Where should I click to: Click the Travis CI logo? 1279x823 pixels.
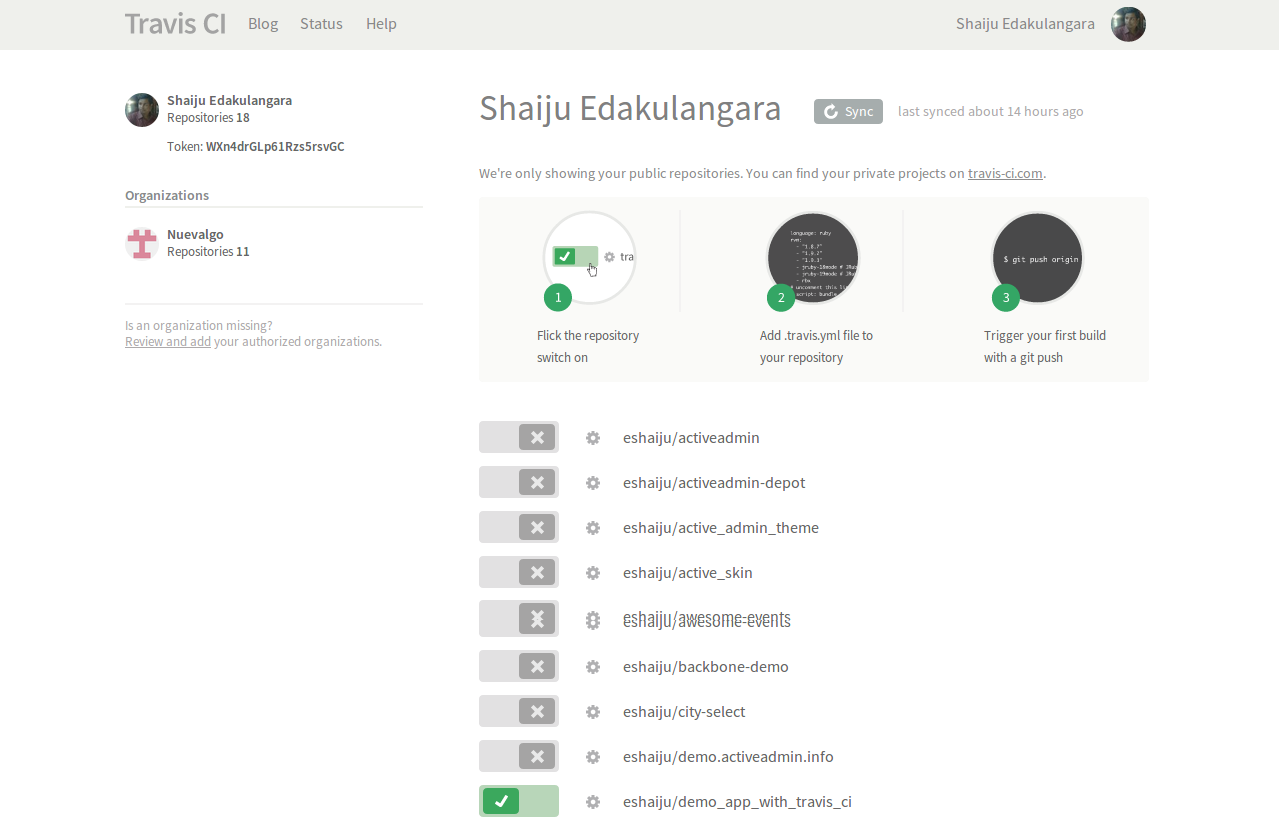[175, 23]
